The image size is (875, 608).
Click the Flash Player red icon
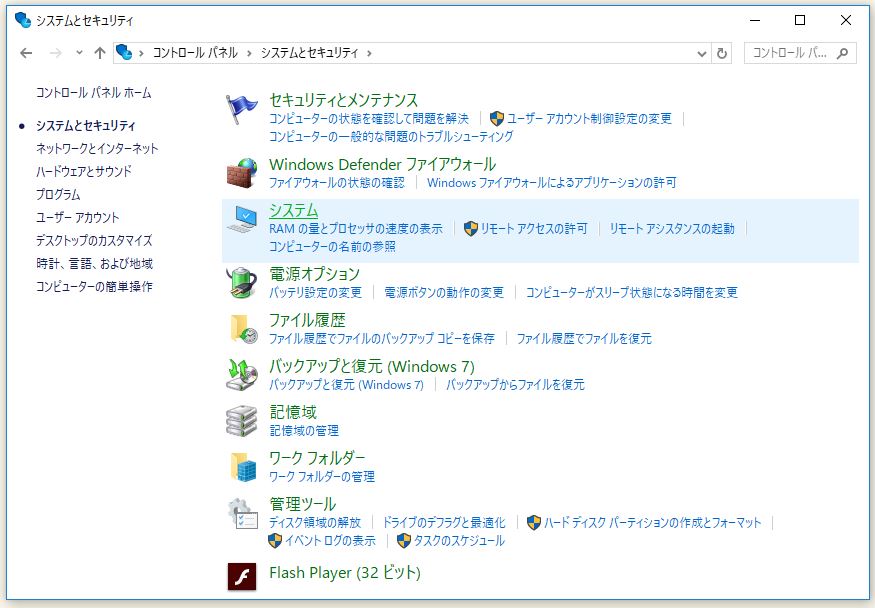(x=242, y=576)
